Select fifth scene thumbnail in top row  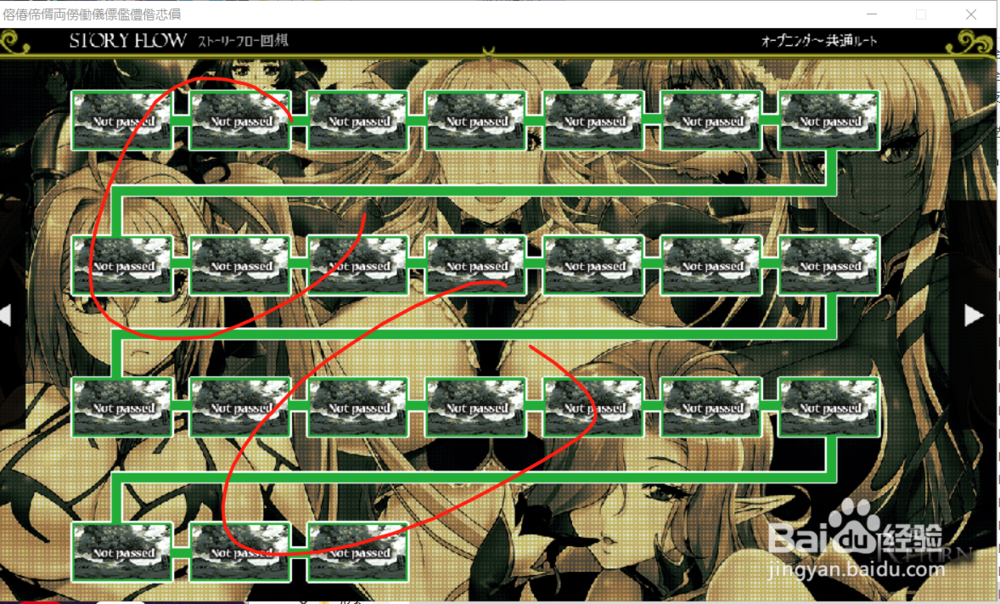(593, 121)
